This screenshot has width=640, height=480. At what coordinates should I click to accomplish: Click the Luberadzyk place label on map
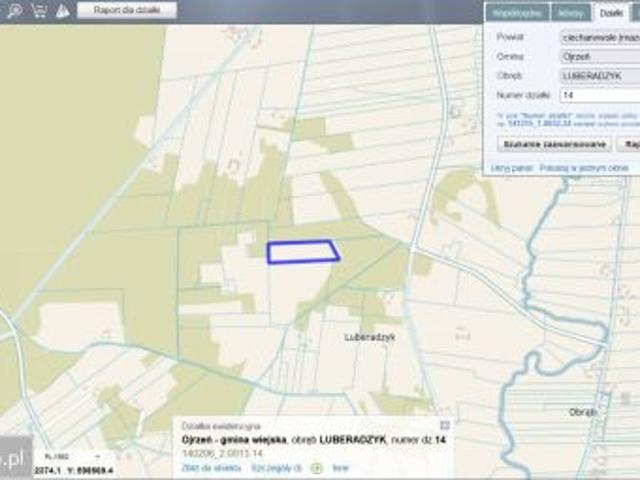coord(370,338)
